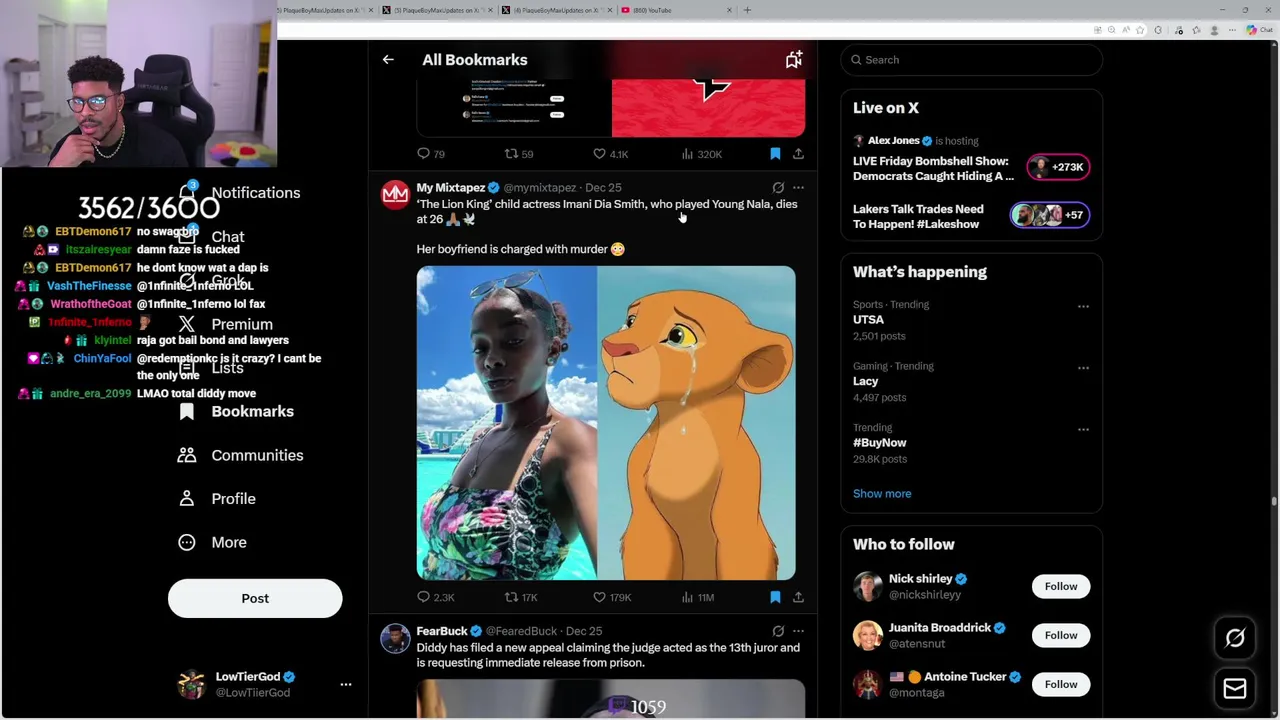The height and width of the screenshot is (720, 1280).
Task: Follow Juanita Broaddrick
Action: click(1061, 635)
